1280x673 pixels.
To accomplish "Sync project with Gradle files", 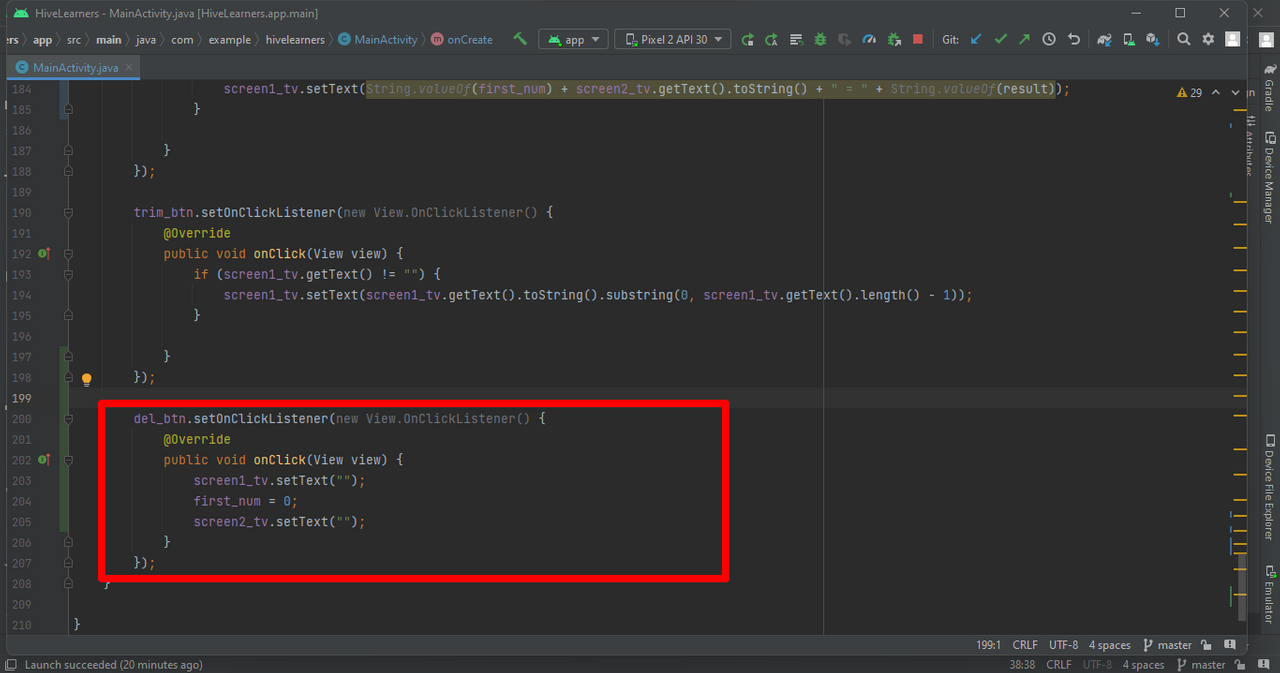I will coord(1105,39).
